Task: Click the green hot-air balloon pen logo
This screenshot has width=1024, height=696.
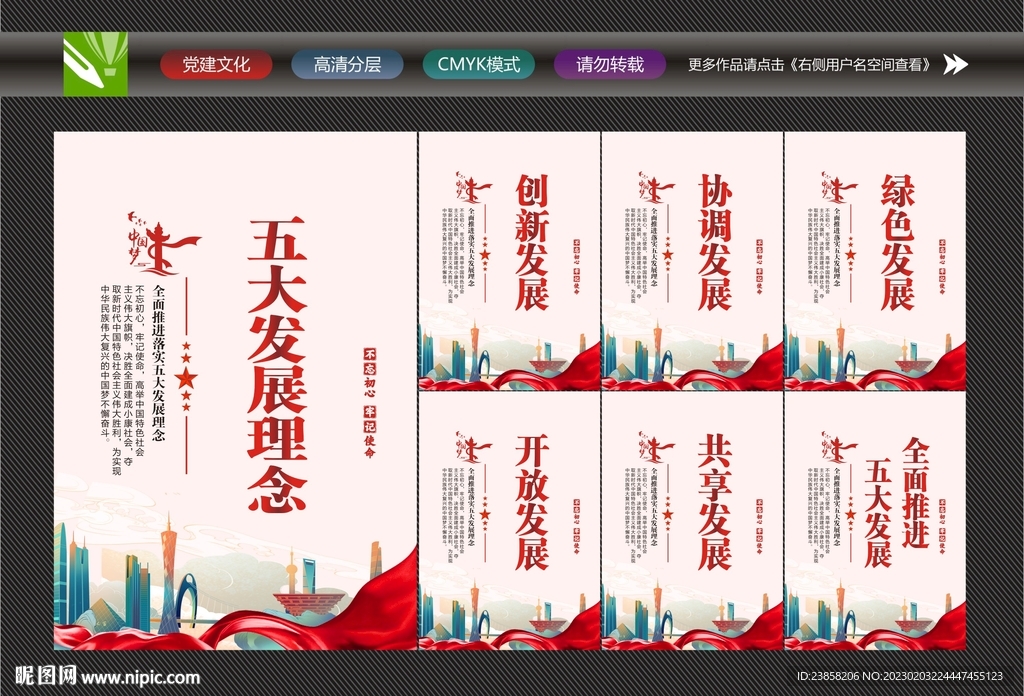Action: (x=95, y=64)
